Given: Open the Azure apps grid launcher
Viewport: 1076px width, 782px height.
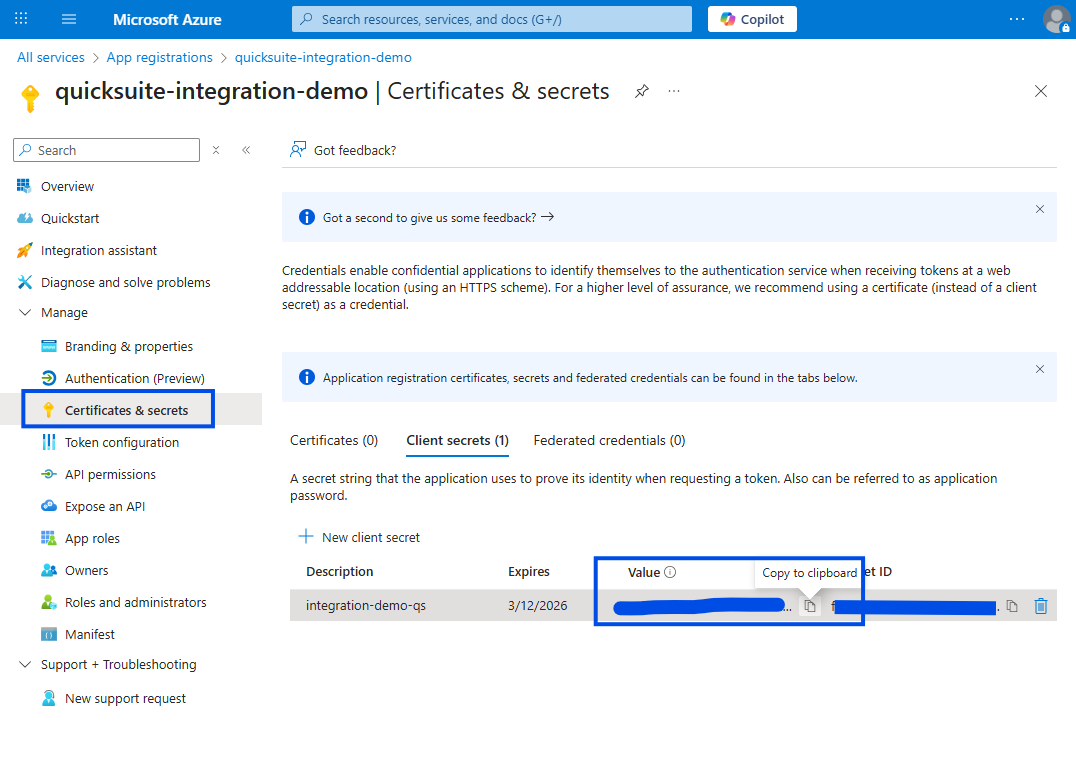Looking at the screenshot, I should pyautogui.click(x=21, y=19).
